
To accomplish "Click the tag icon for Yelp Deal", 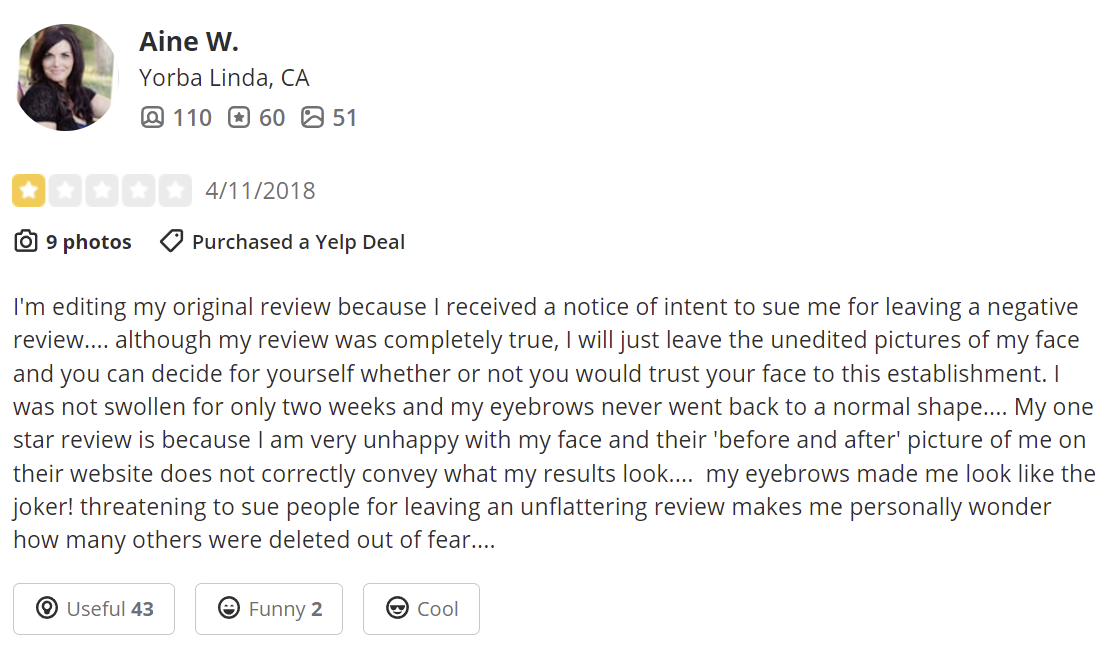I will [x=171, y=242].
